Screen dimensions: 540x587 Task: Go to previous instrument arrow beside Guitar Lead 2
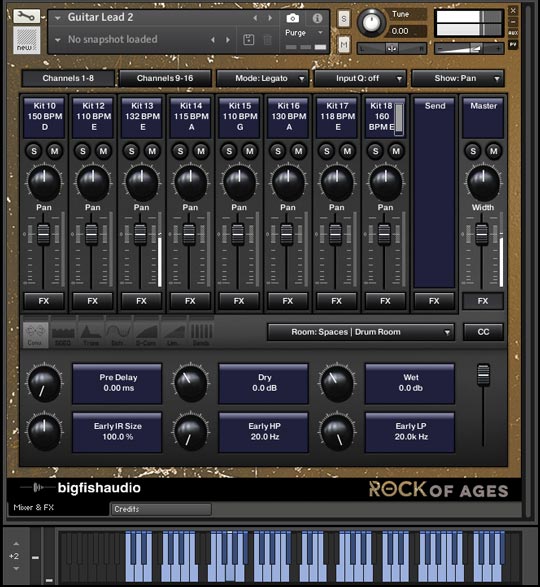[x=255, y=18]
